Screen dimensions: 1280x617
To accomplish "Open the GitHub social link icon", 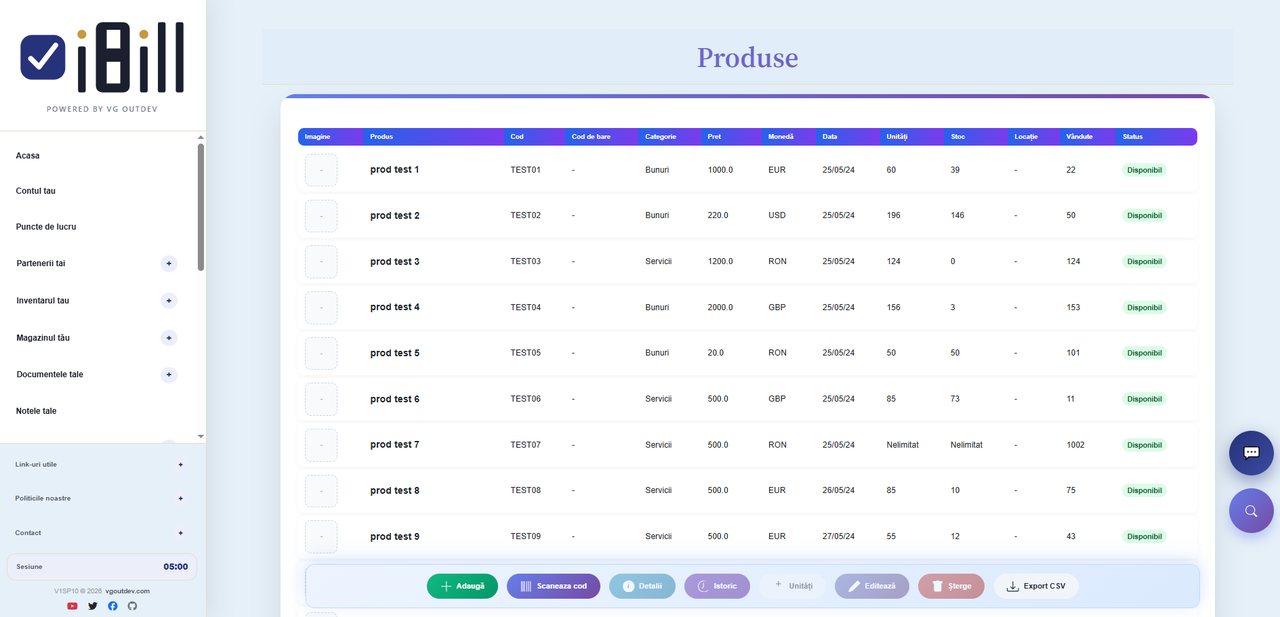I will pos(132,606).
